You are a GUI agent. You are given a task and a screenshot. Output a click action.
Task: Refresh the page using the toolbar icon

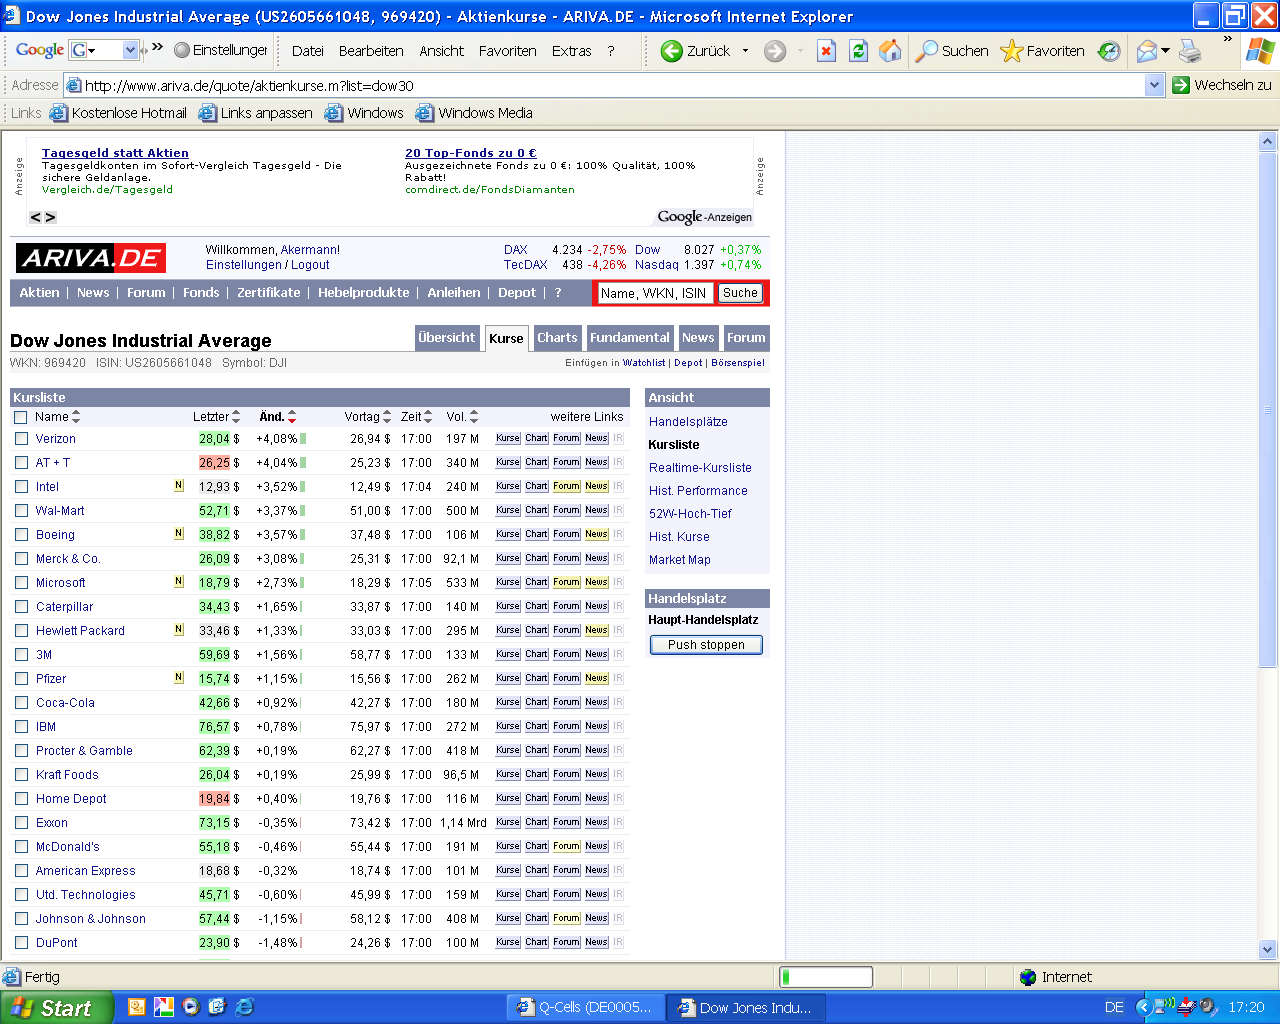point(858,51)
